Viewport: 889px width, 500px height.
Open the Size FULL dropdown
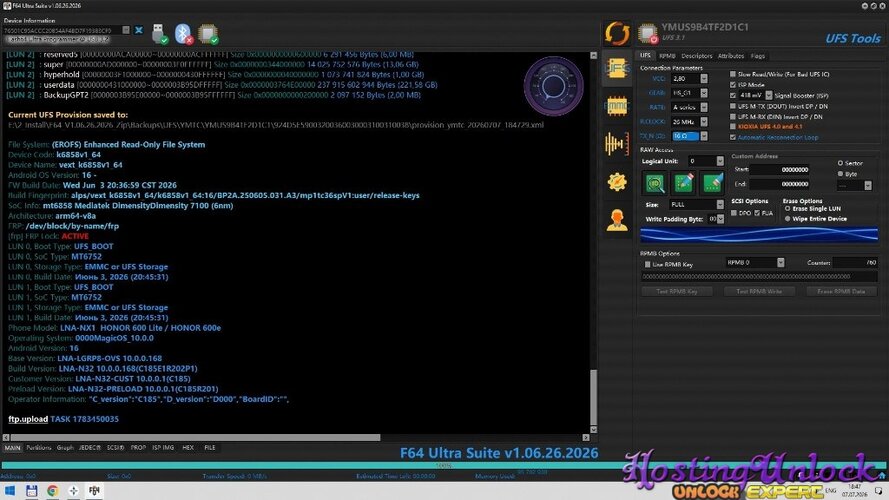(719, 205)
